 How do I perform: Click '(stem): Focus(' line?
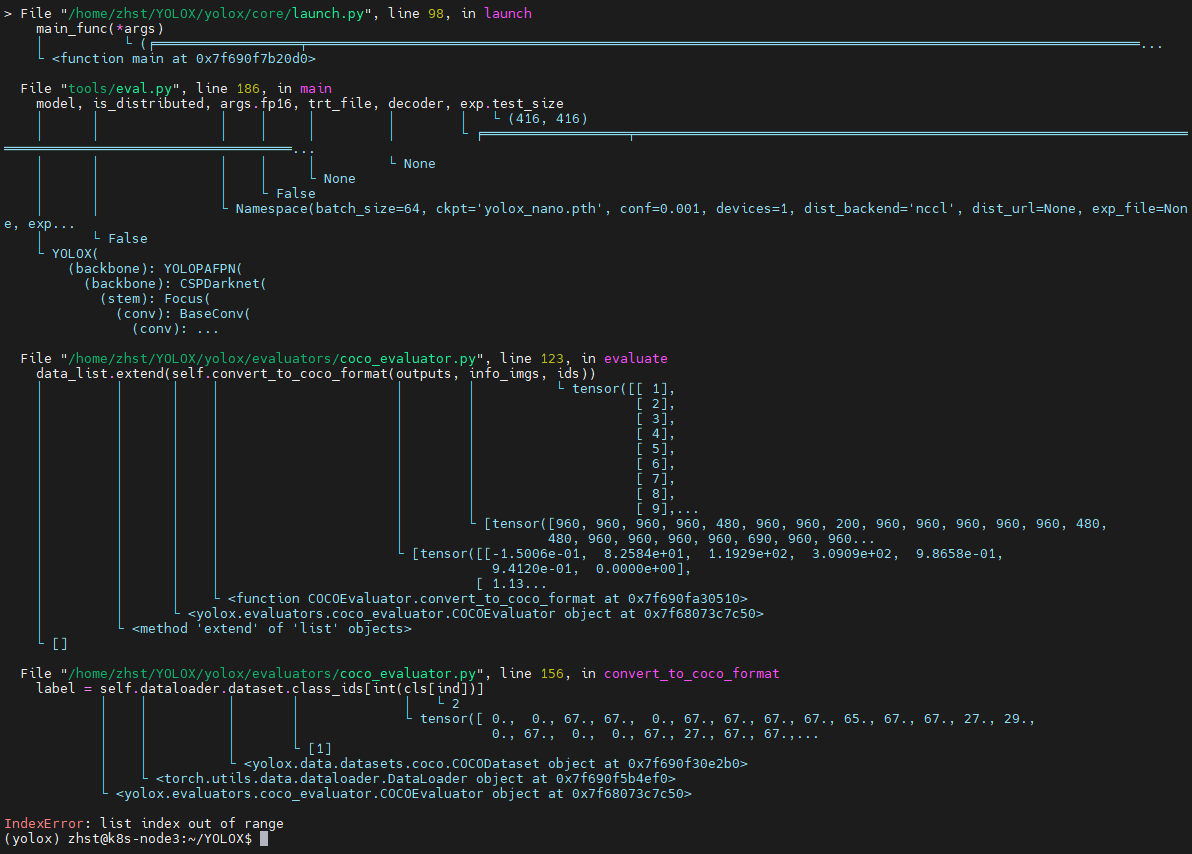155,299
